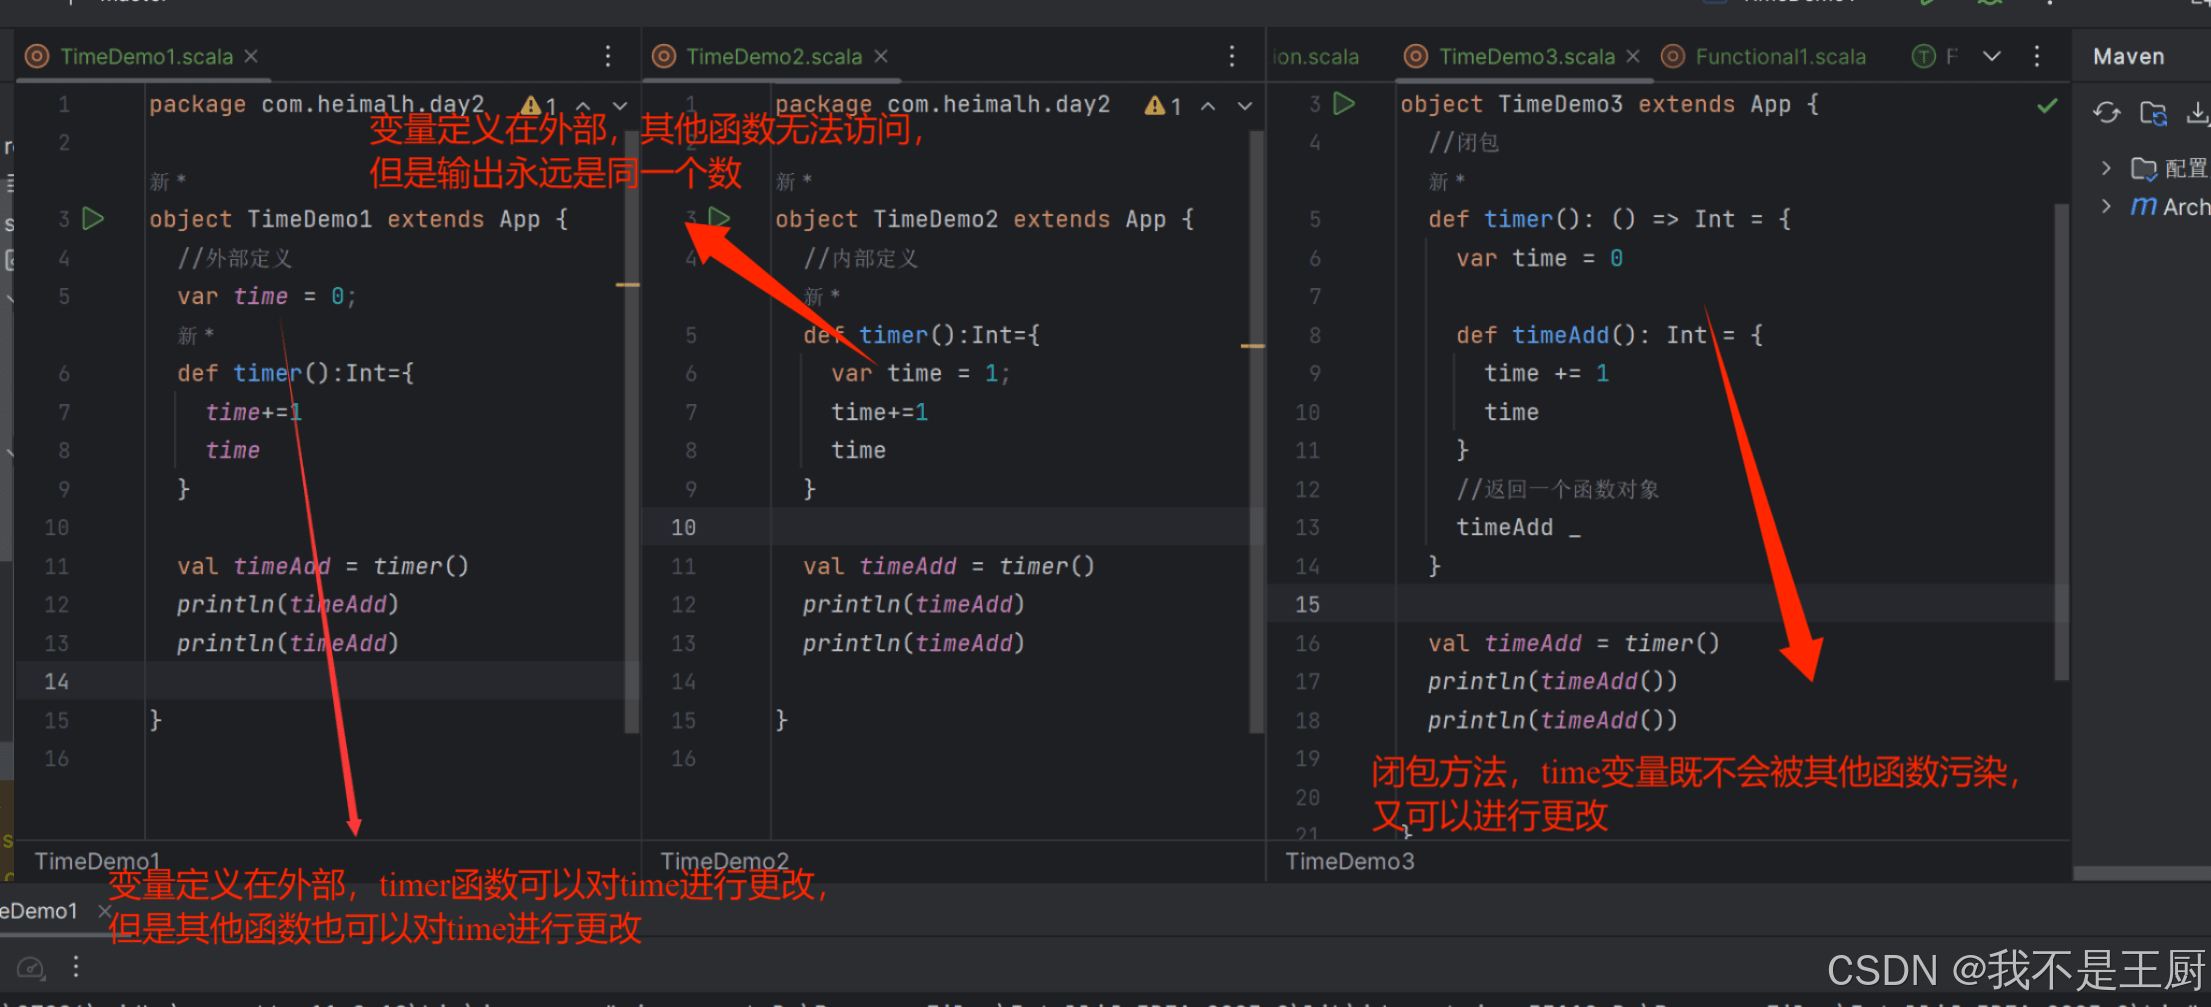Click "var time = 1;" in TimeDemo2 editor
Viewport: 2211px width, 1007px height.
click(x=921, y=373)
